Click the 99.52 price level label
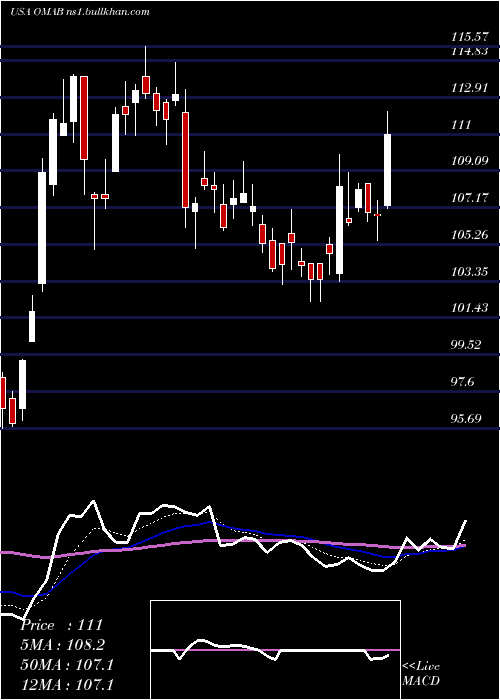 [467, 345]
